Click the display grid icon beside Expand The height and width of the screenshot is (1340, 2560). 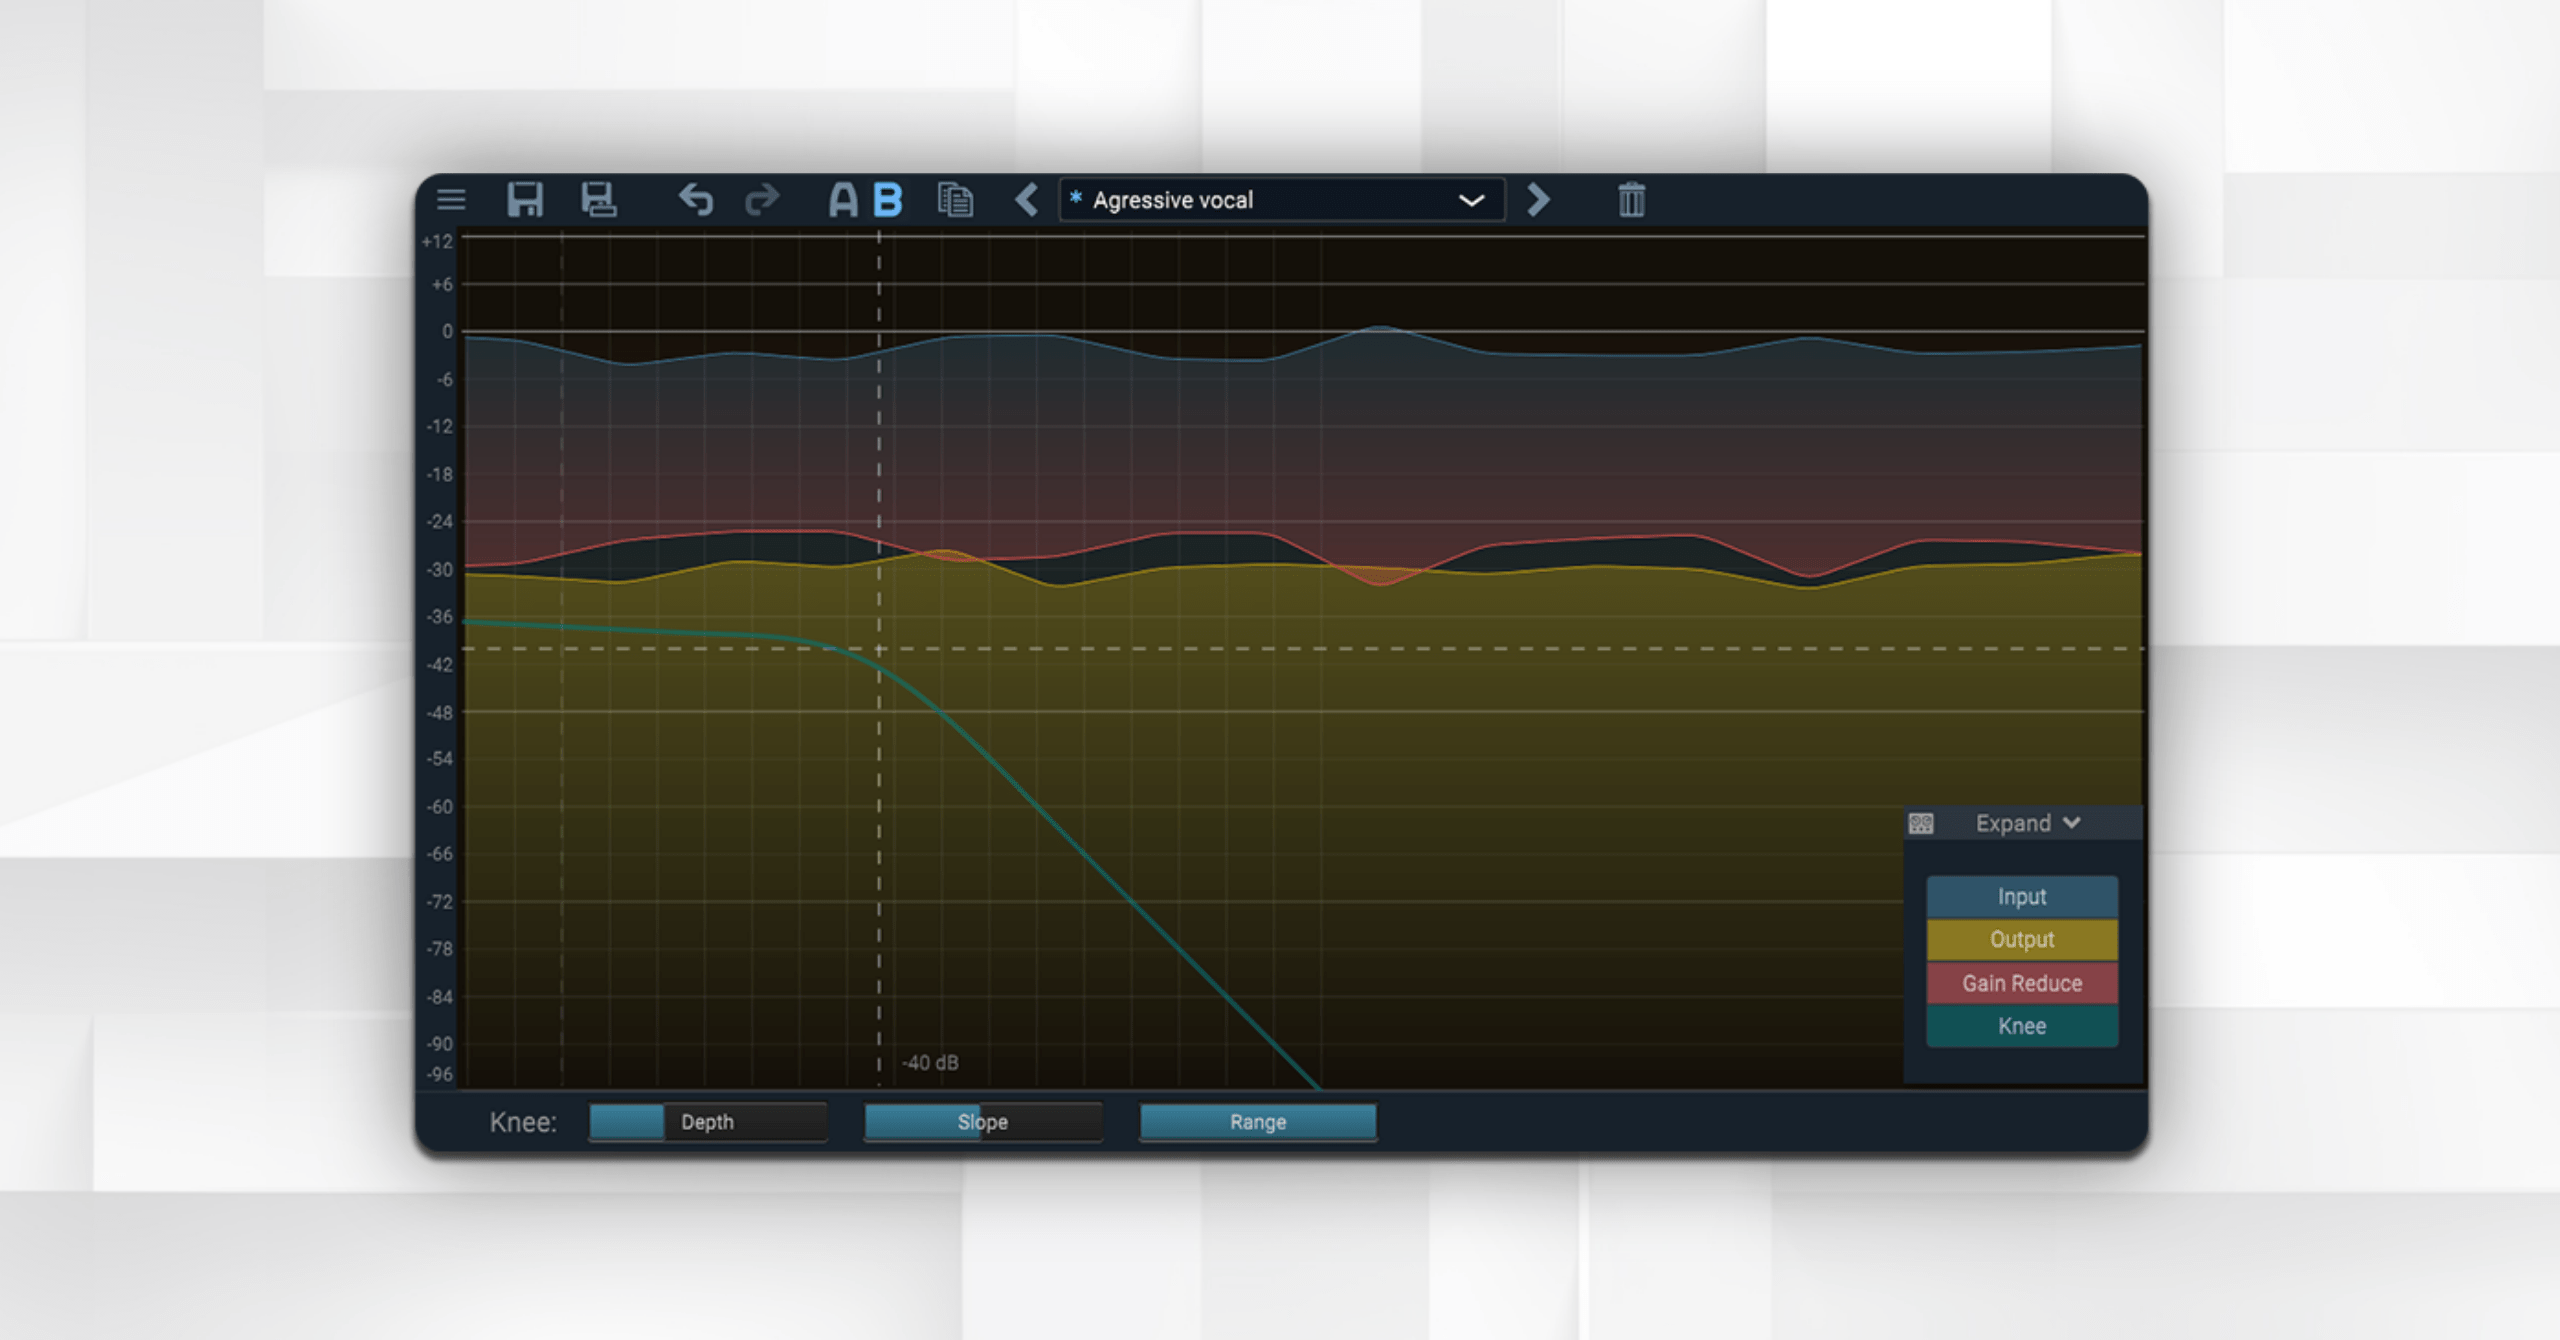click(x=1921, y=824)
